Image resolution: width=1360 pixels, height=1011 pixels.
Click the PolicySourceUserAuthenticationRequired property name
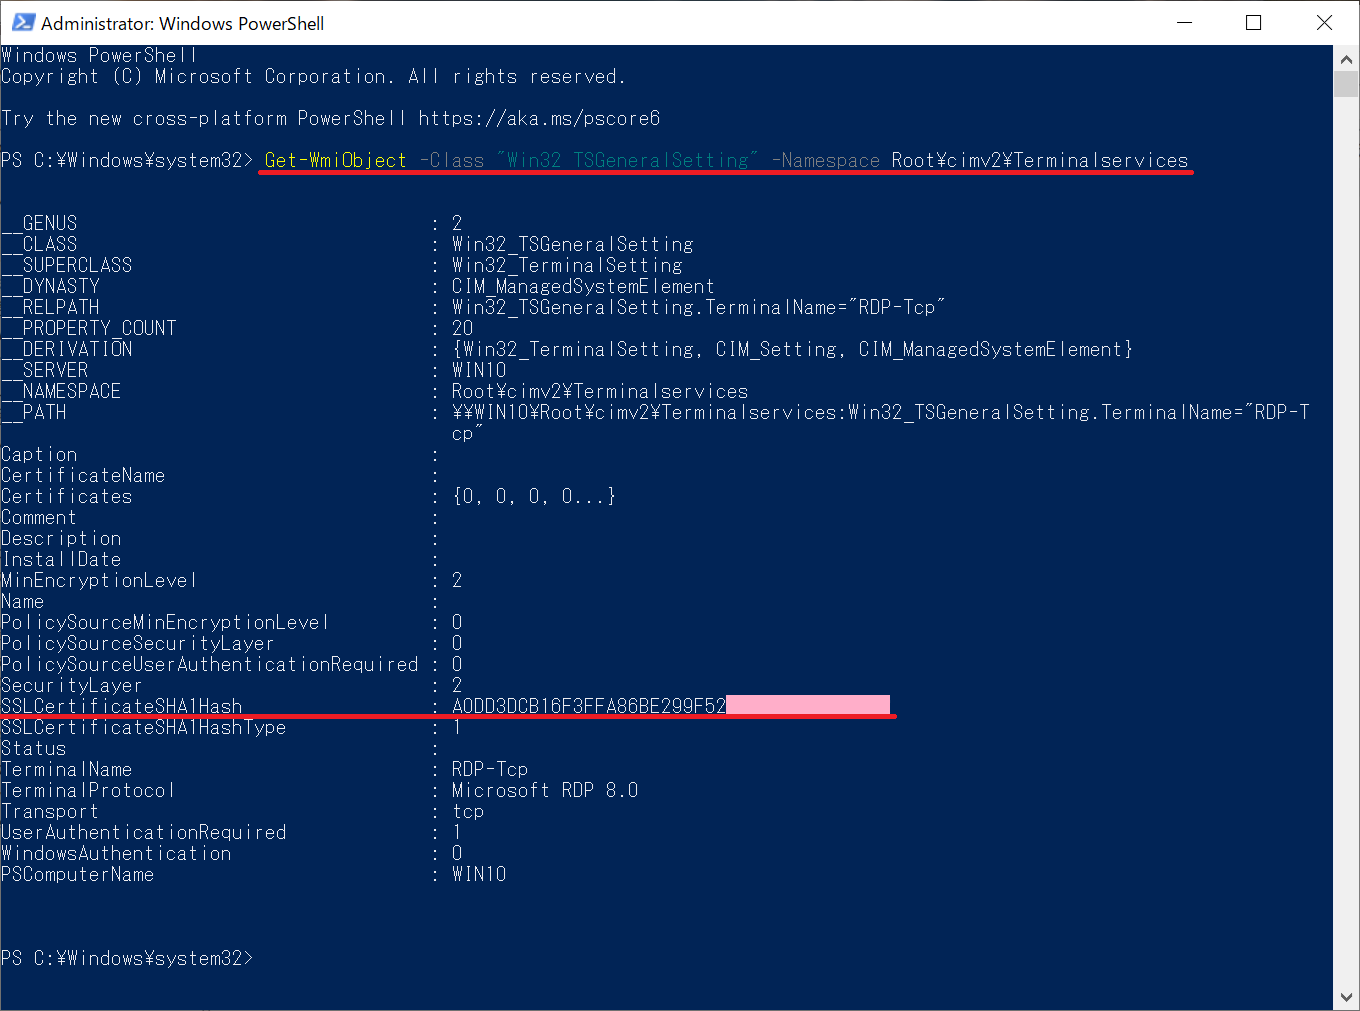click(210, 664)
